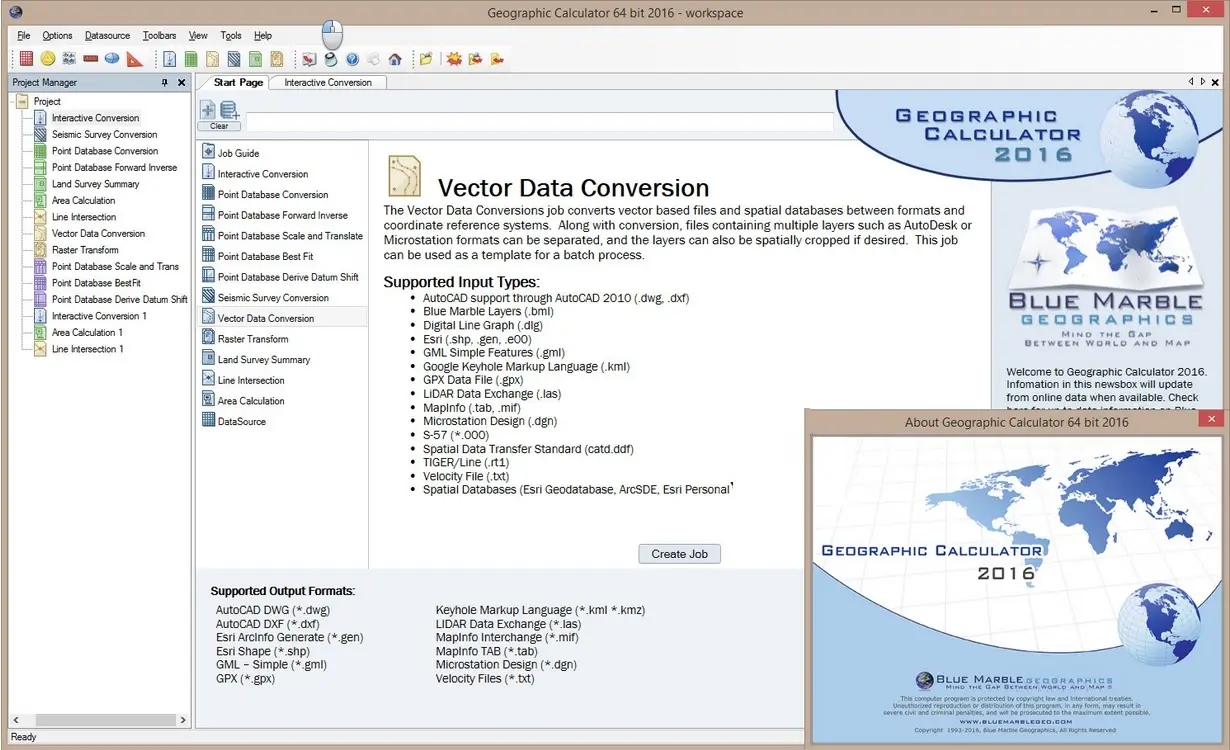Select Interactive Conversion 1 in the Project tree

tap(99, 316)
